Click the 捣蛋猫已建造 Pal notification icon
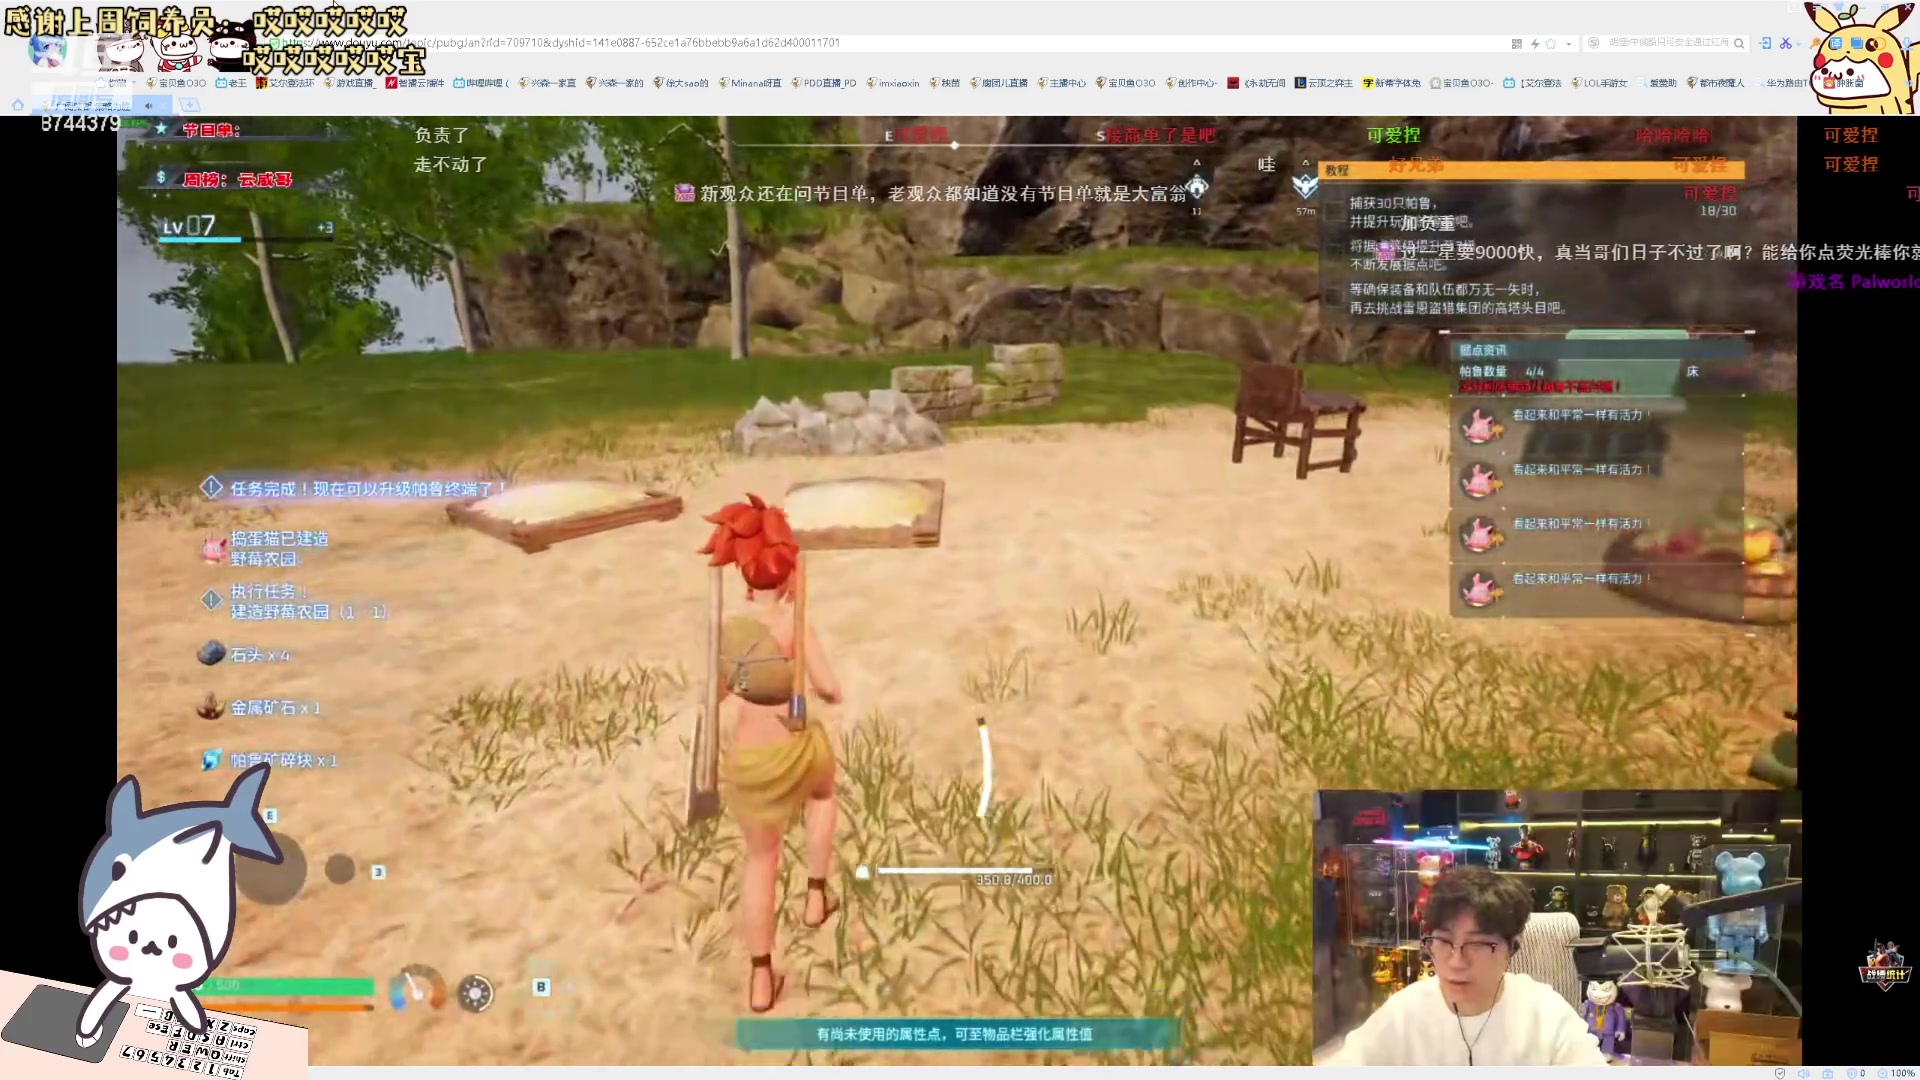Screen dimensions: 1920x1080 [212, 547]
